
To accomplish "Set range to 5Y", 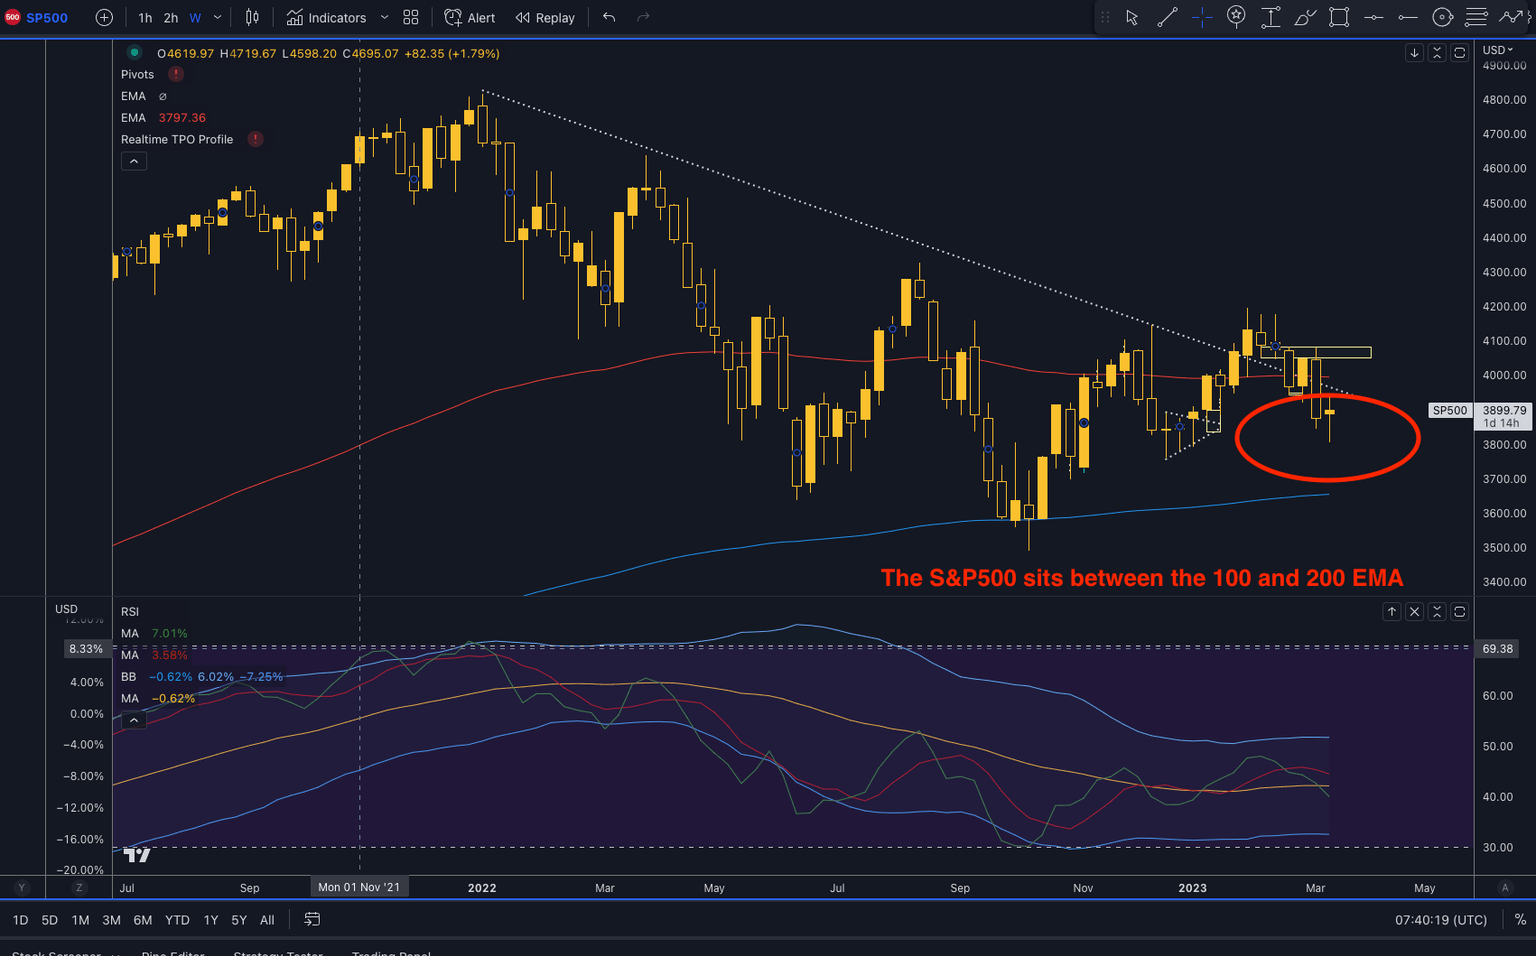I will (x=239, y=920).
